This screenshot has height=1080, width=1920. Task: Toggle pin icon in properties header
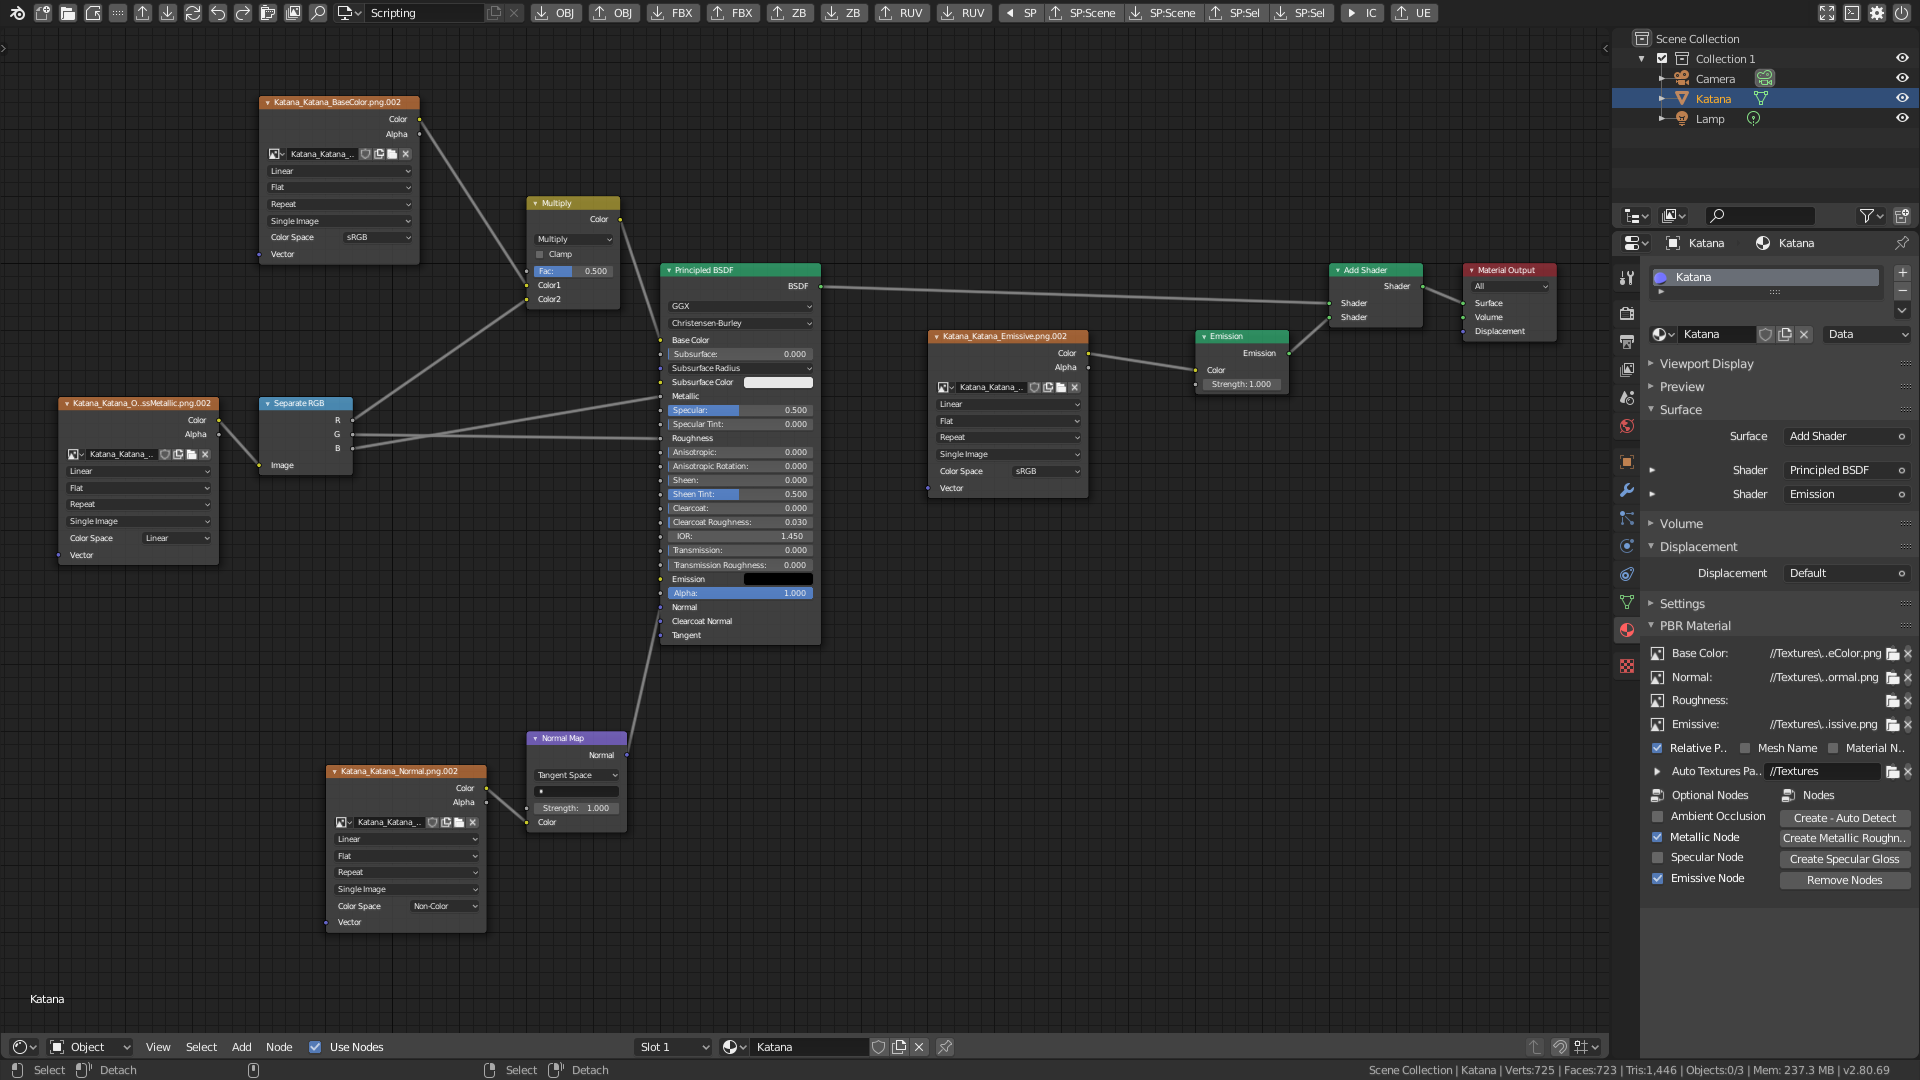tap(1901, 243)
